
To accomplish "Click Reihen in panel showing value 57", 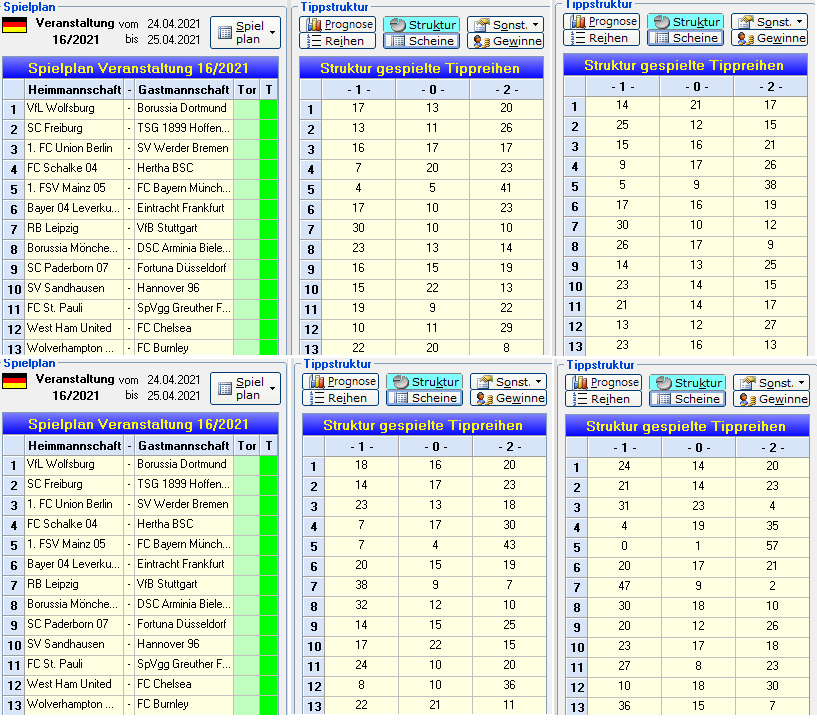I will [603, 399].
